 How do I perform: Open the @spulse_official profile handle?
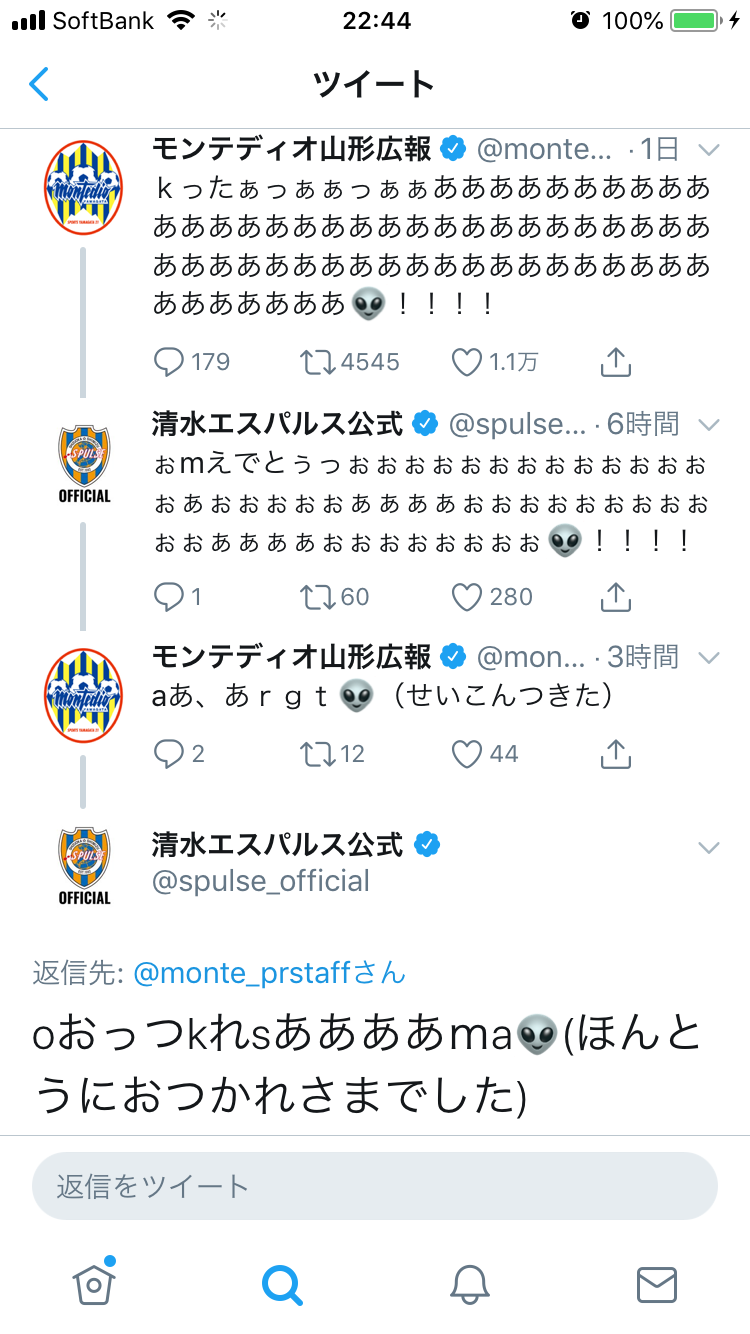(261, 881)
